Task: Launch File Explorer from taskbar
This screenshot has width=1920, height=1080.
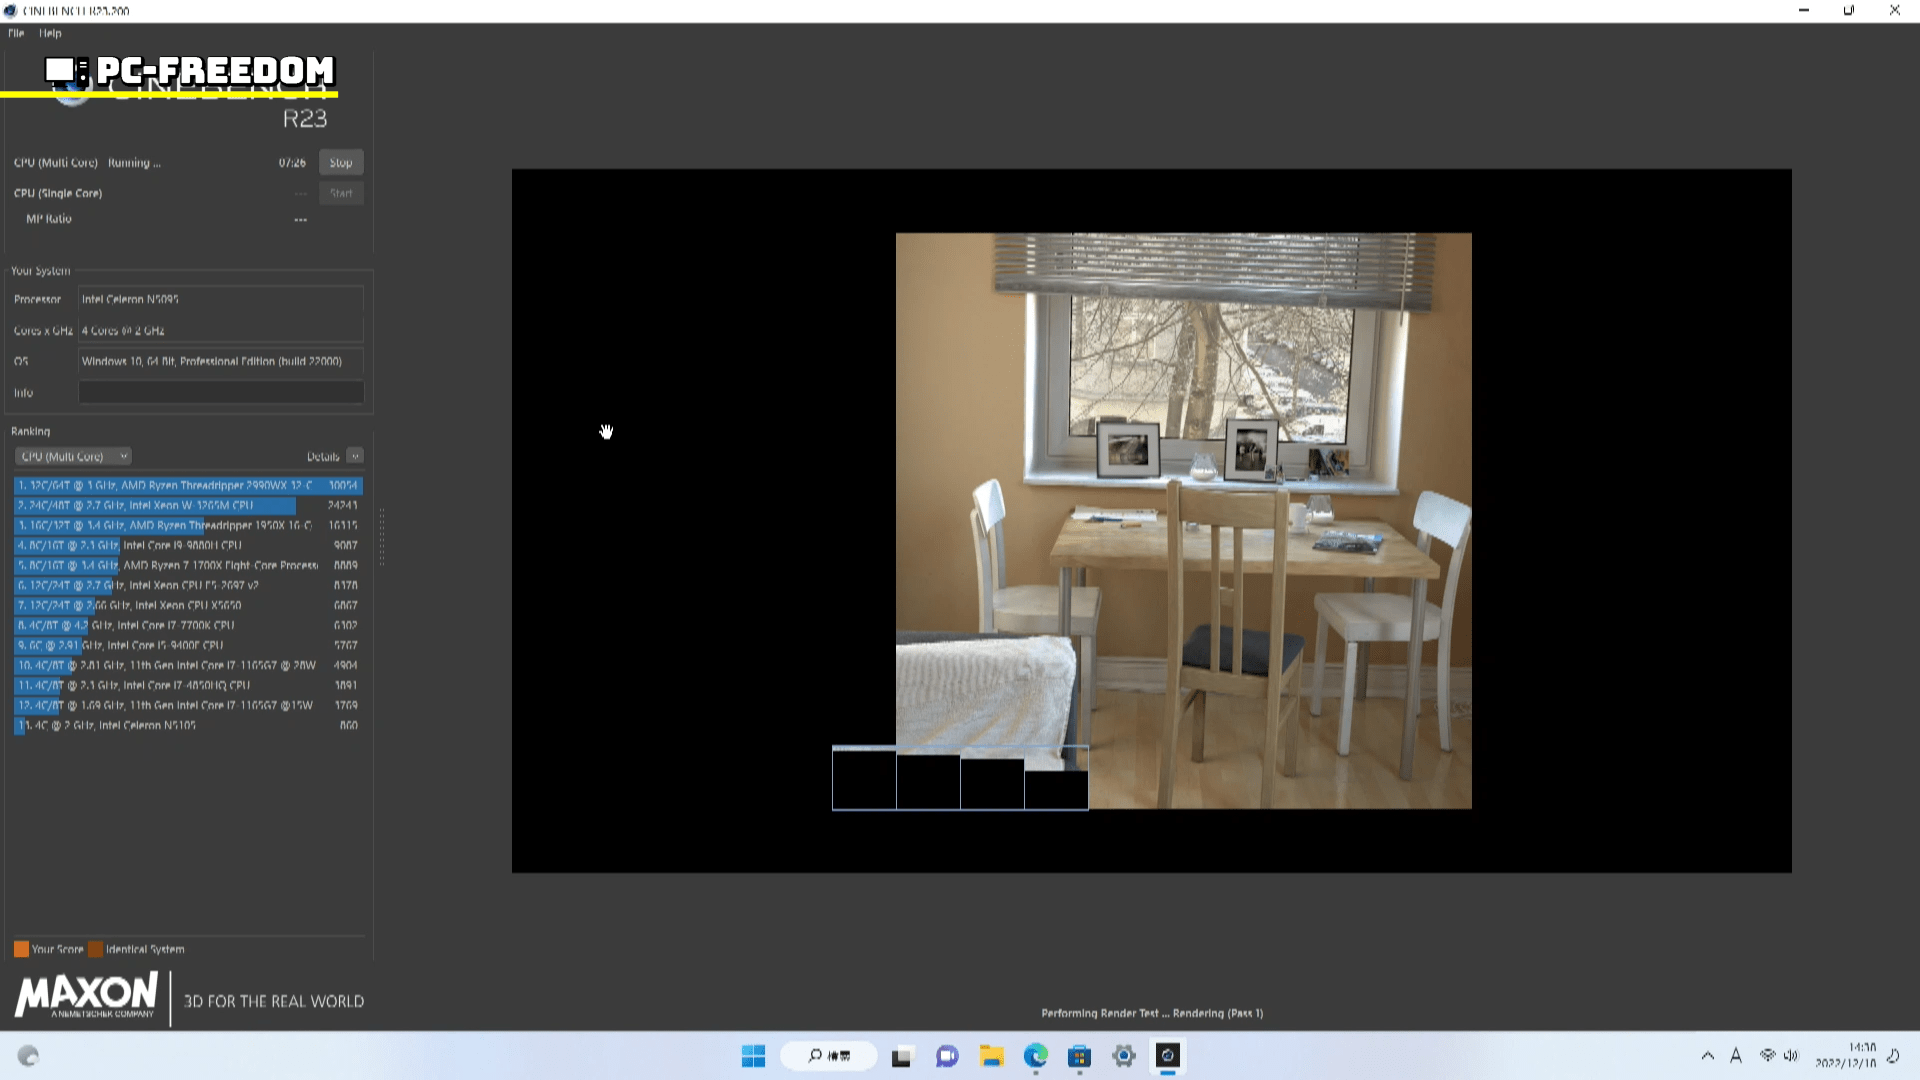Action: pyautogui.click(x=991, y=1056)
